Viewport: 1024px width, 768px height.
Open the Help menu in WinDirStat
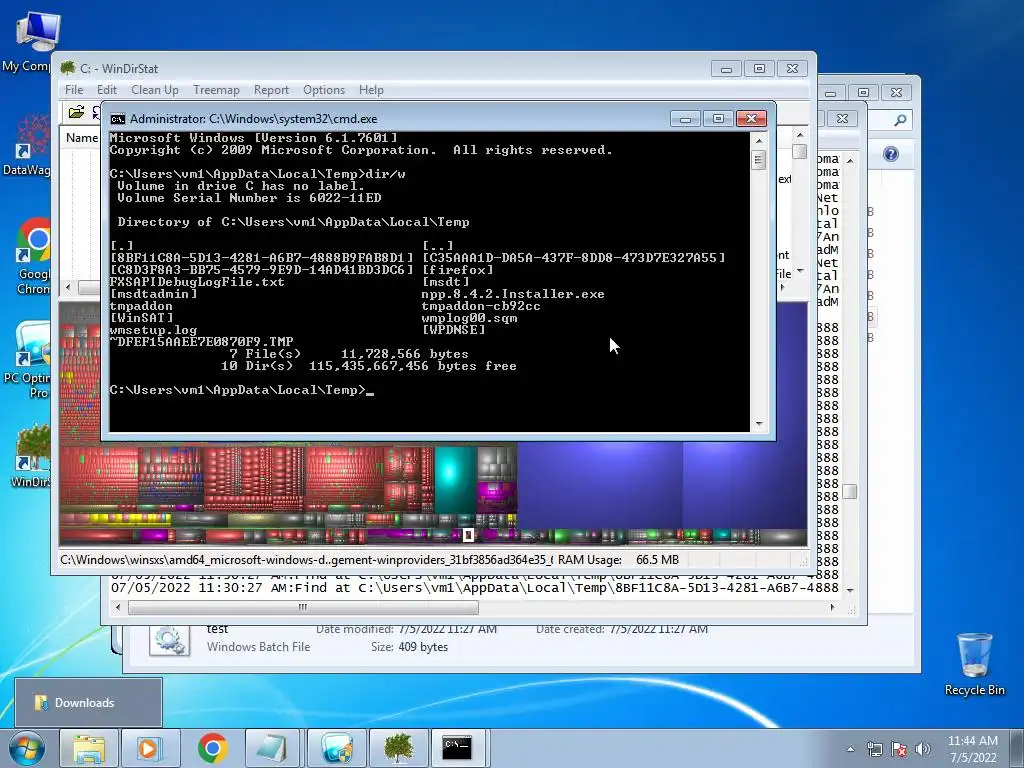(x=371, y=90)
